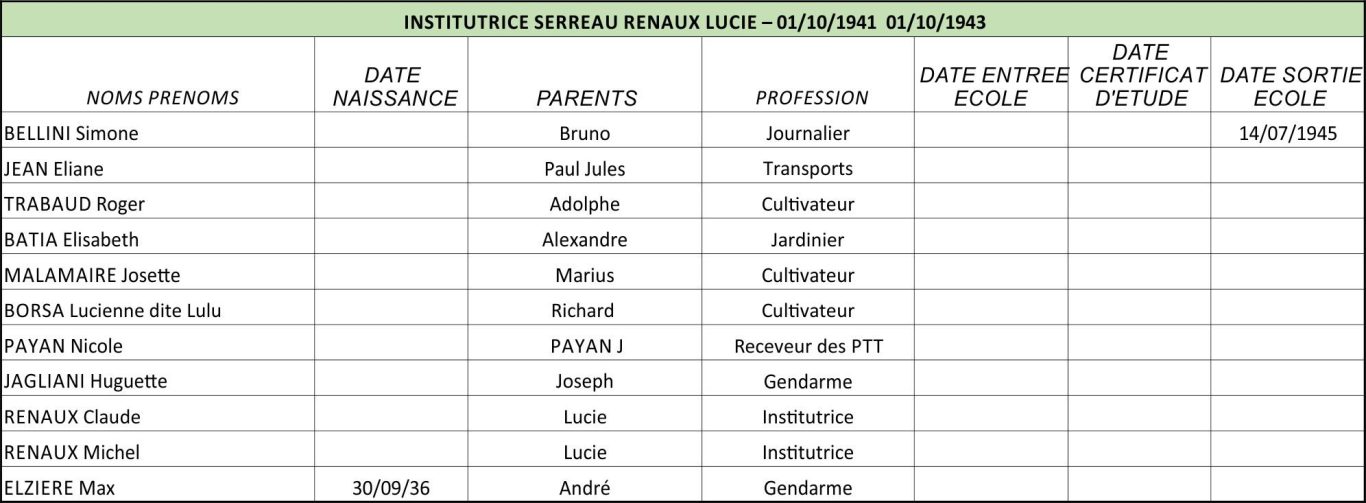Select the DATE CERTIFICAT D'ETUDE header
1366x503 pixels.
pos(1140,75)
